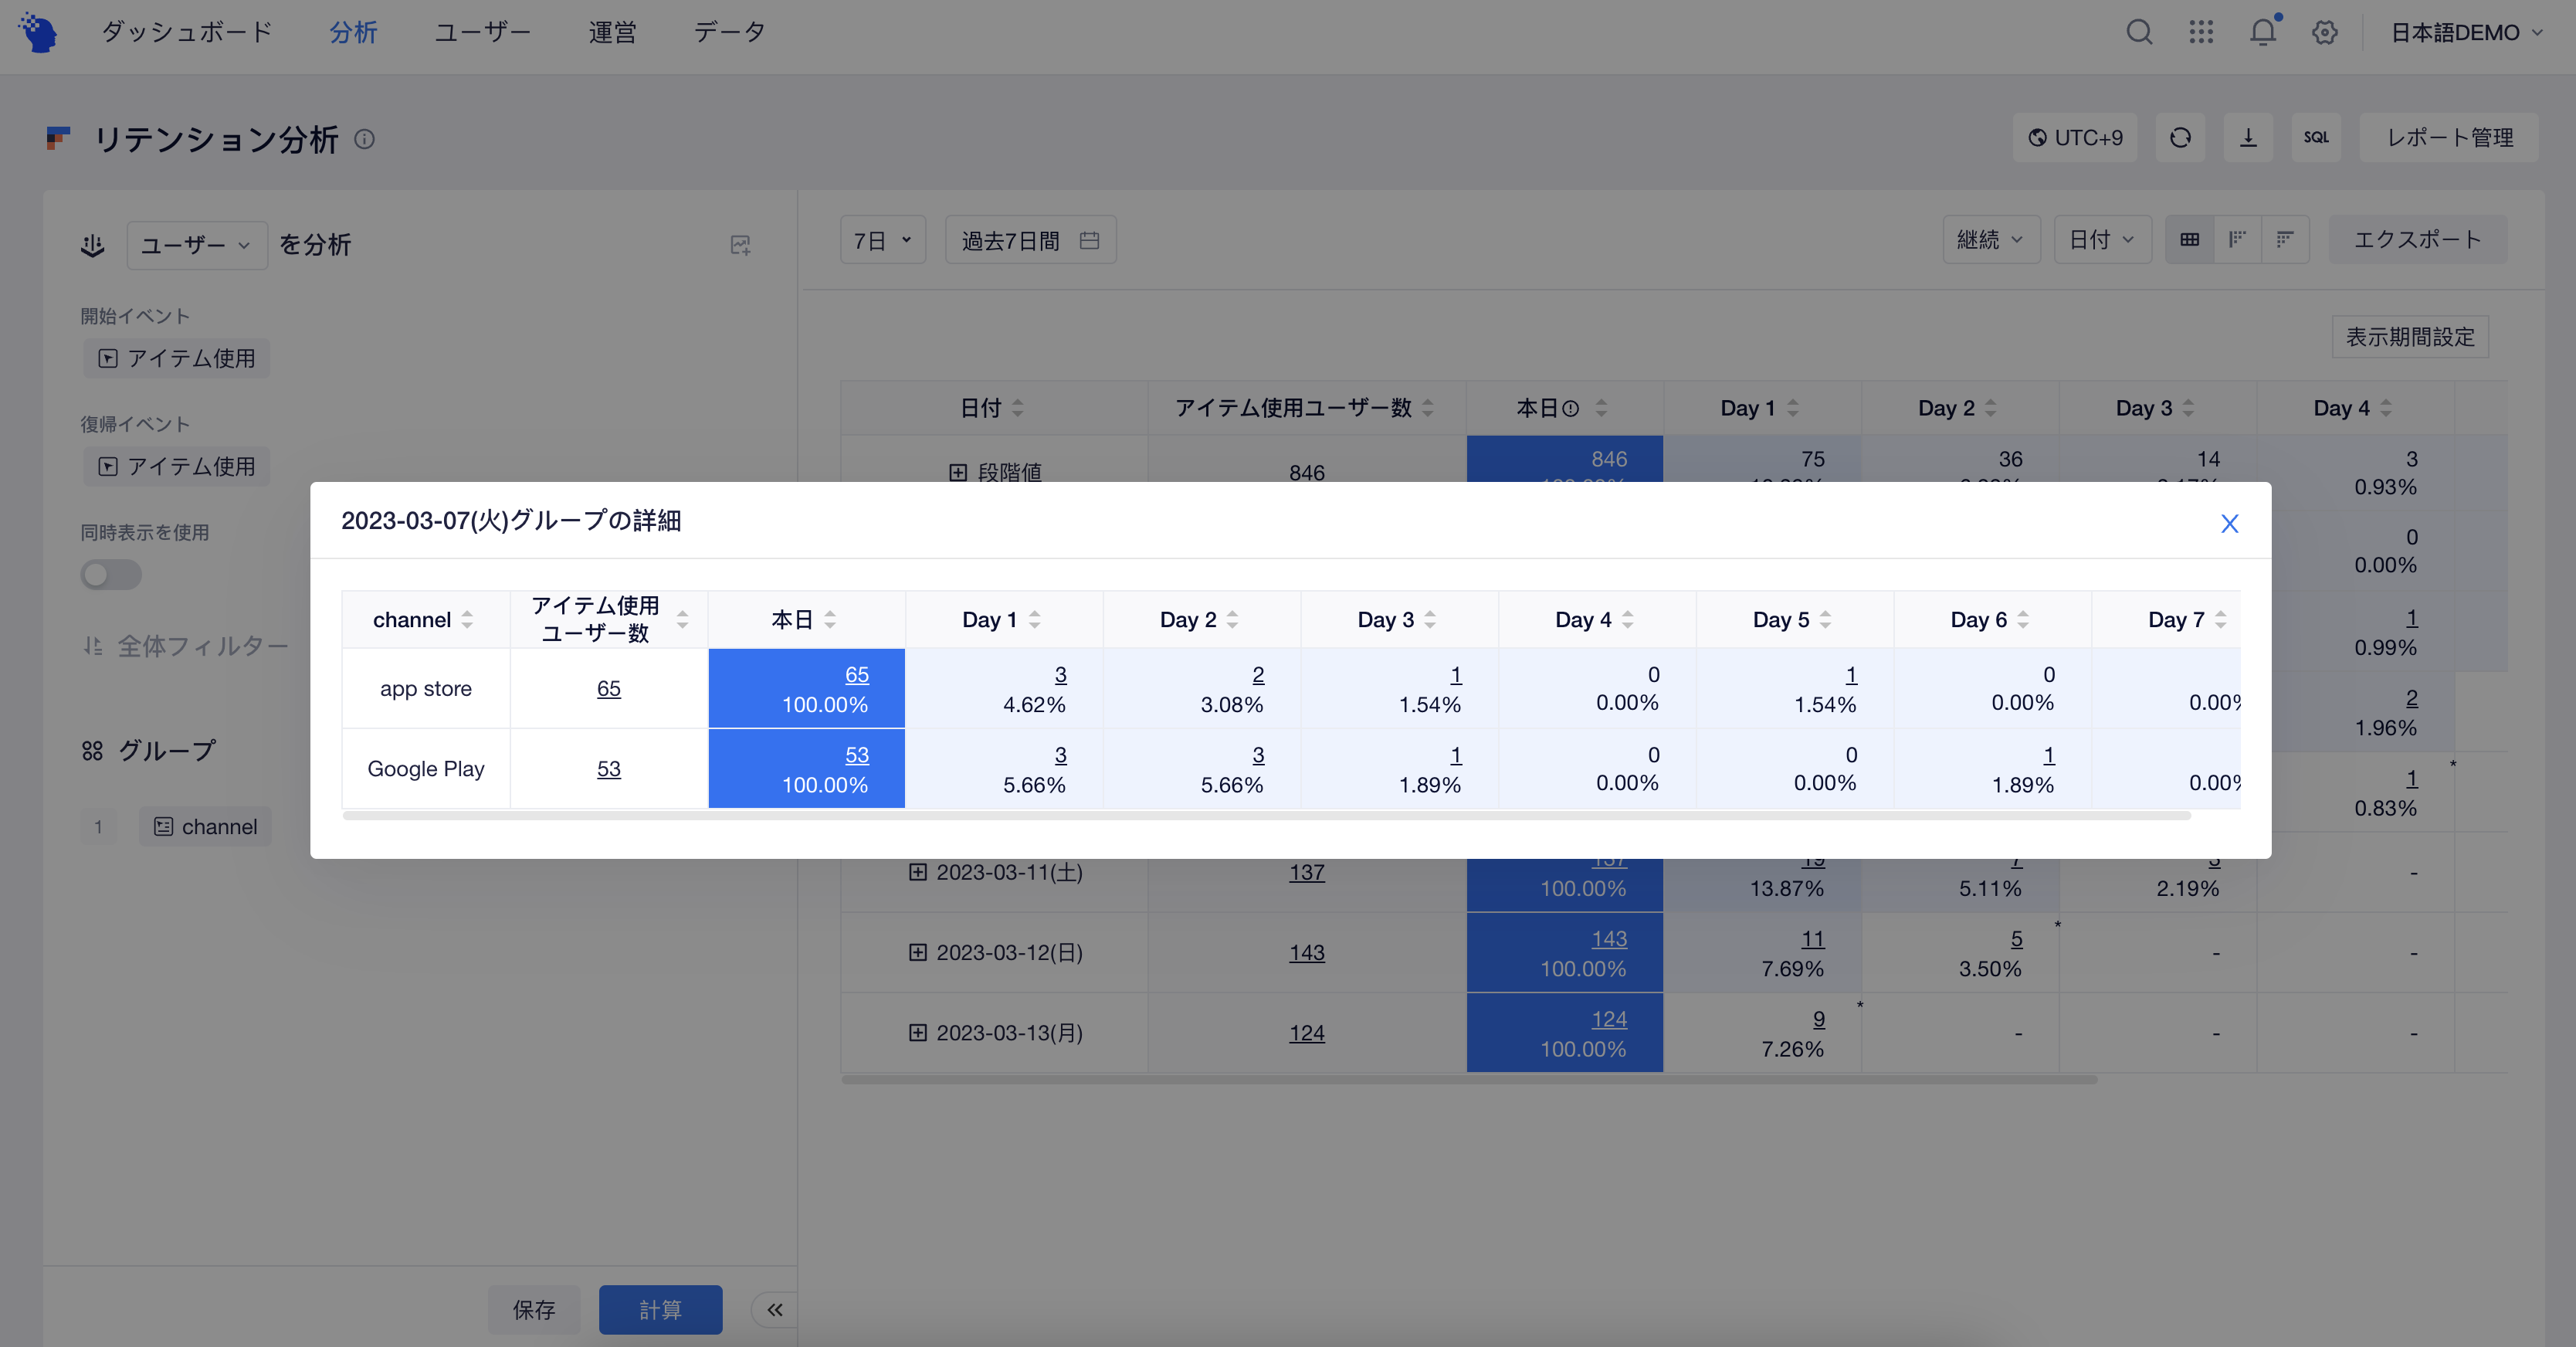Switch to table grid view icon

coord(2190,240)
